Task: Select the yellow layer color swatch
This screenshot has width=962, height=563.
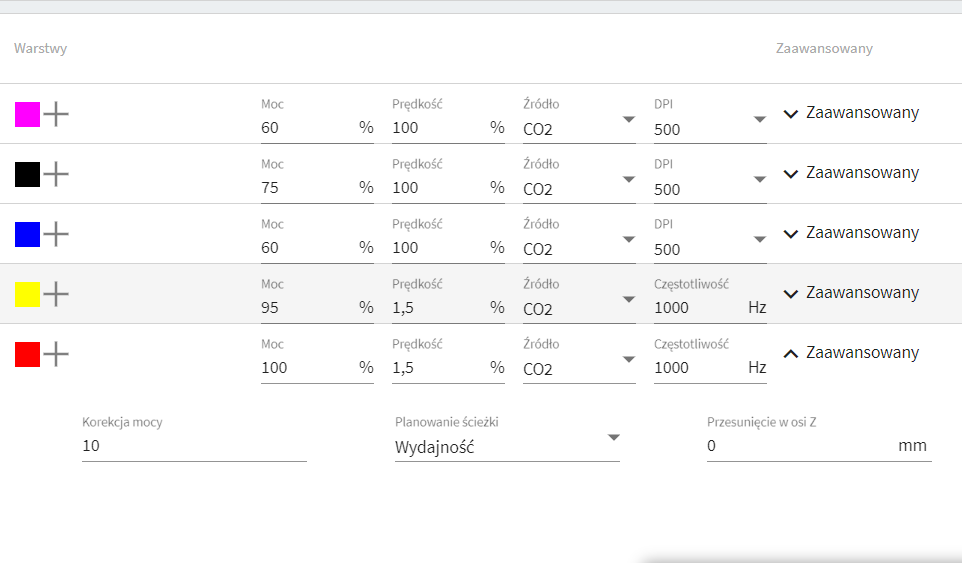Action: point(28,294)
